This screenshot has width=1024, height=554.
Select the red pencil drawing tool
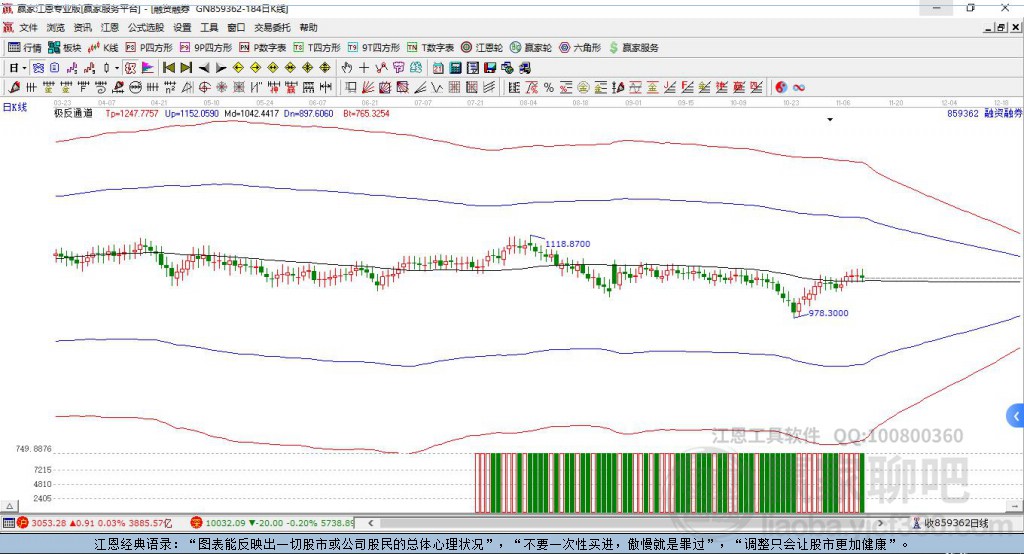(14, 88)
